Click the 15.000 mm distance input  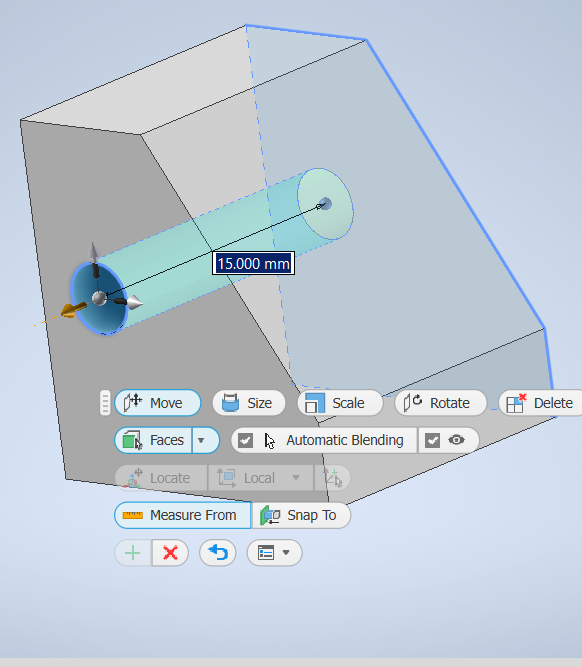pos(254,263)
